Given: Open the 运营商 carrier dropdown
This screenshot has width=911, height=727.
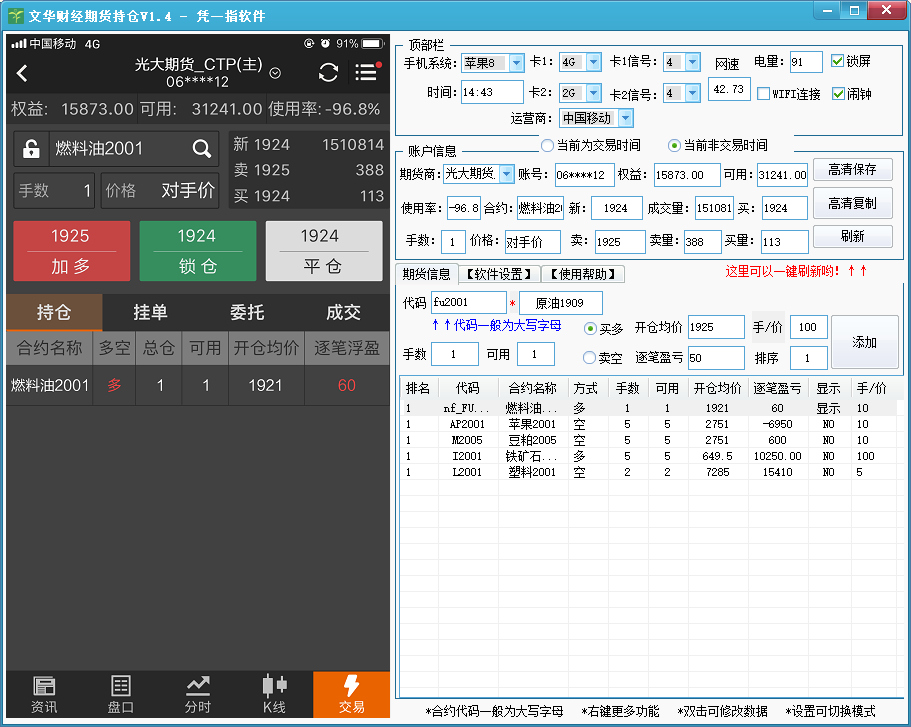Looking at the screenshot, I should 625,118.
